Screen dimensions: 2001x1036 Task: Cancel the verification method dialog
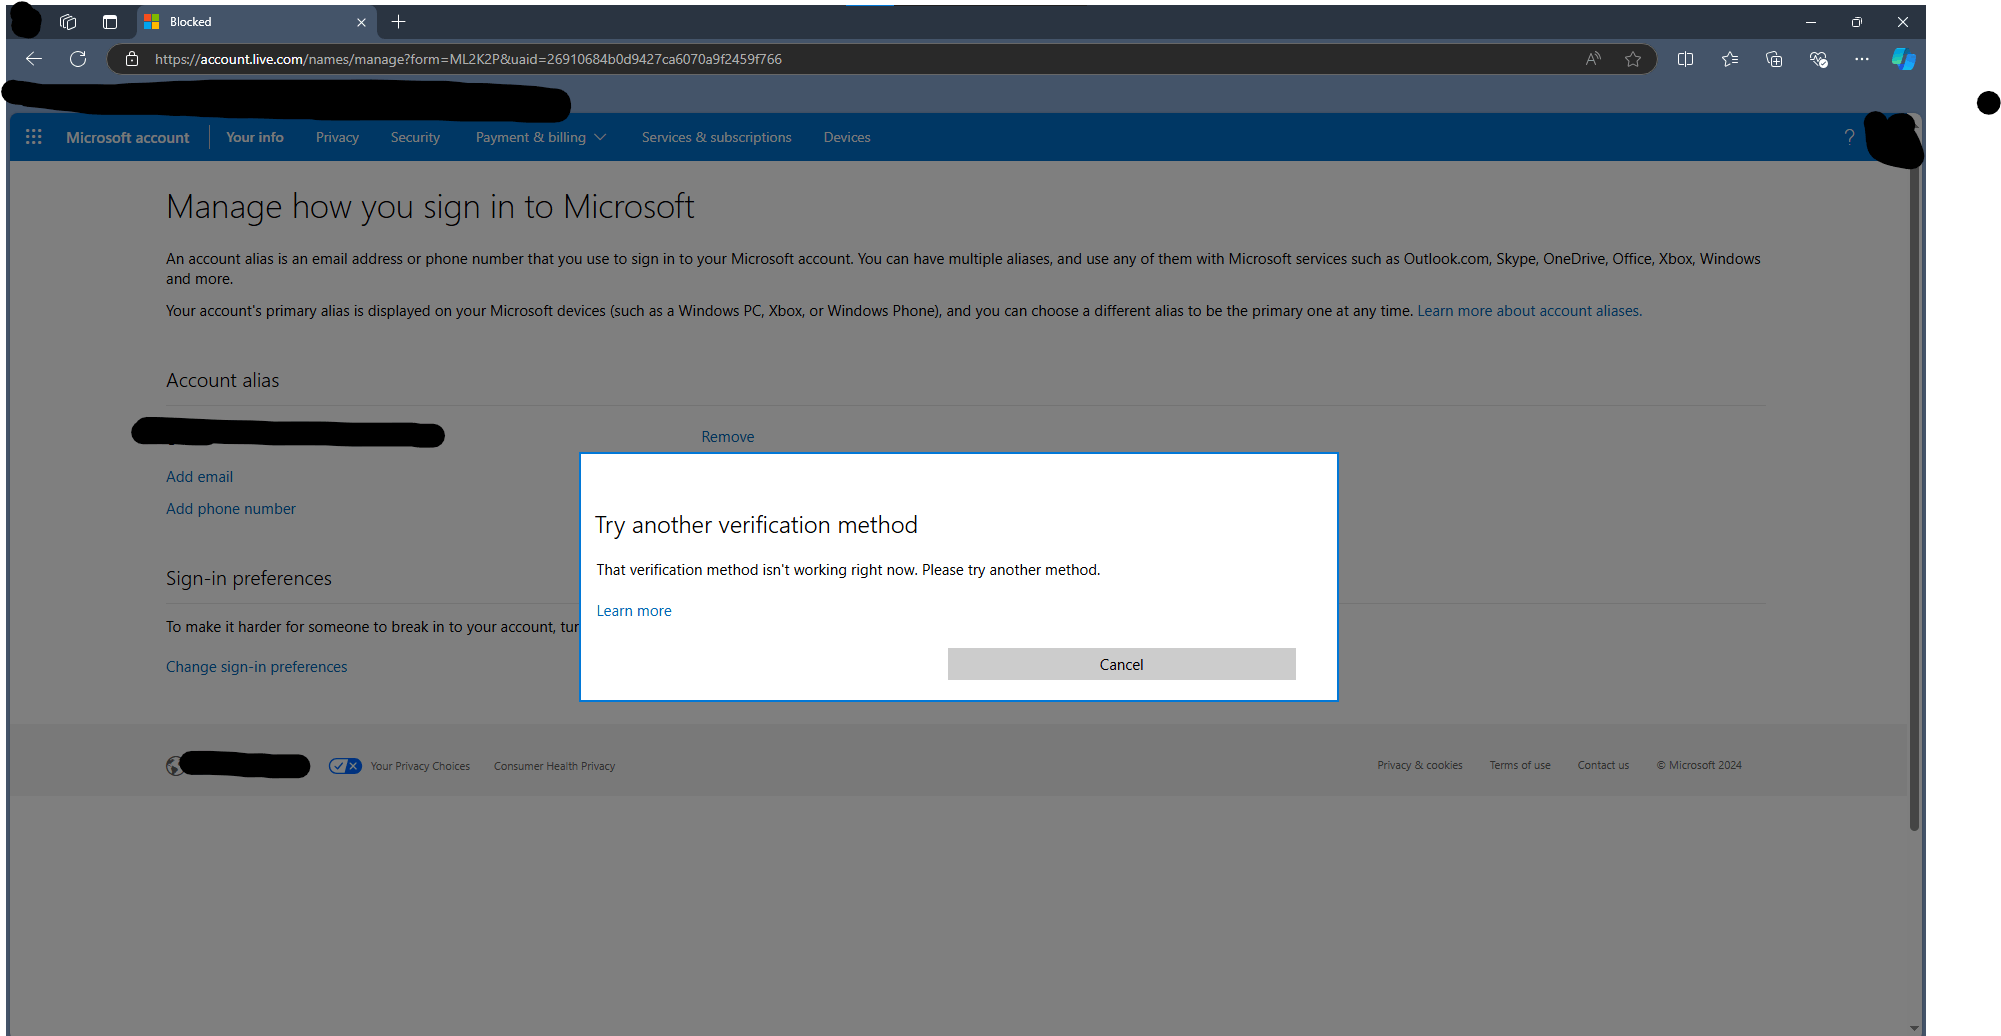1121,664
